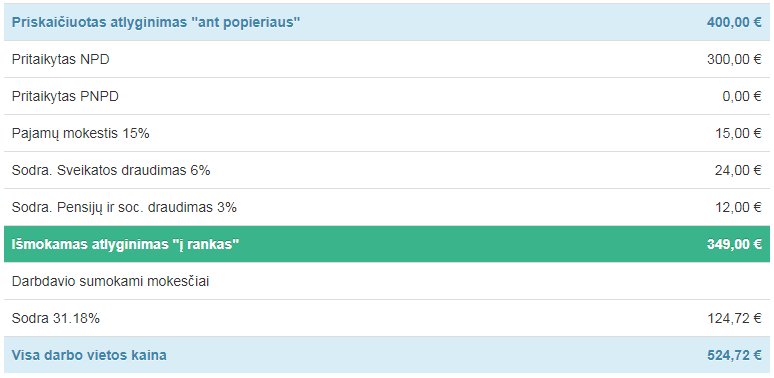
Task: Click the green Išmokamas atlyginimas "į rankas" row
Action: (x=387, y=244)
